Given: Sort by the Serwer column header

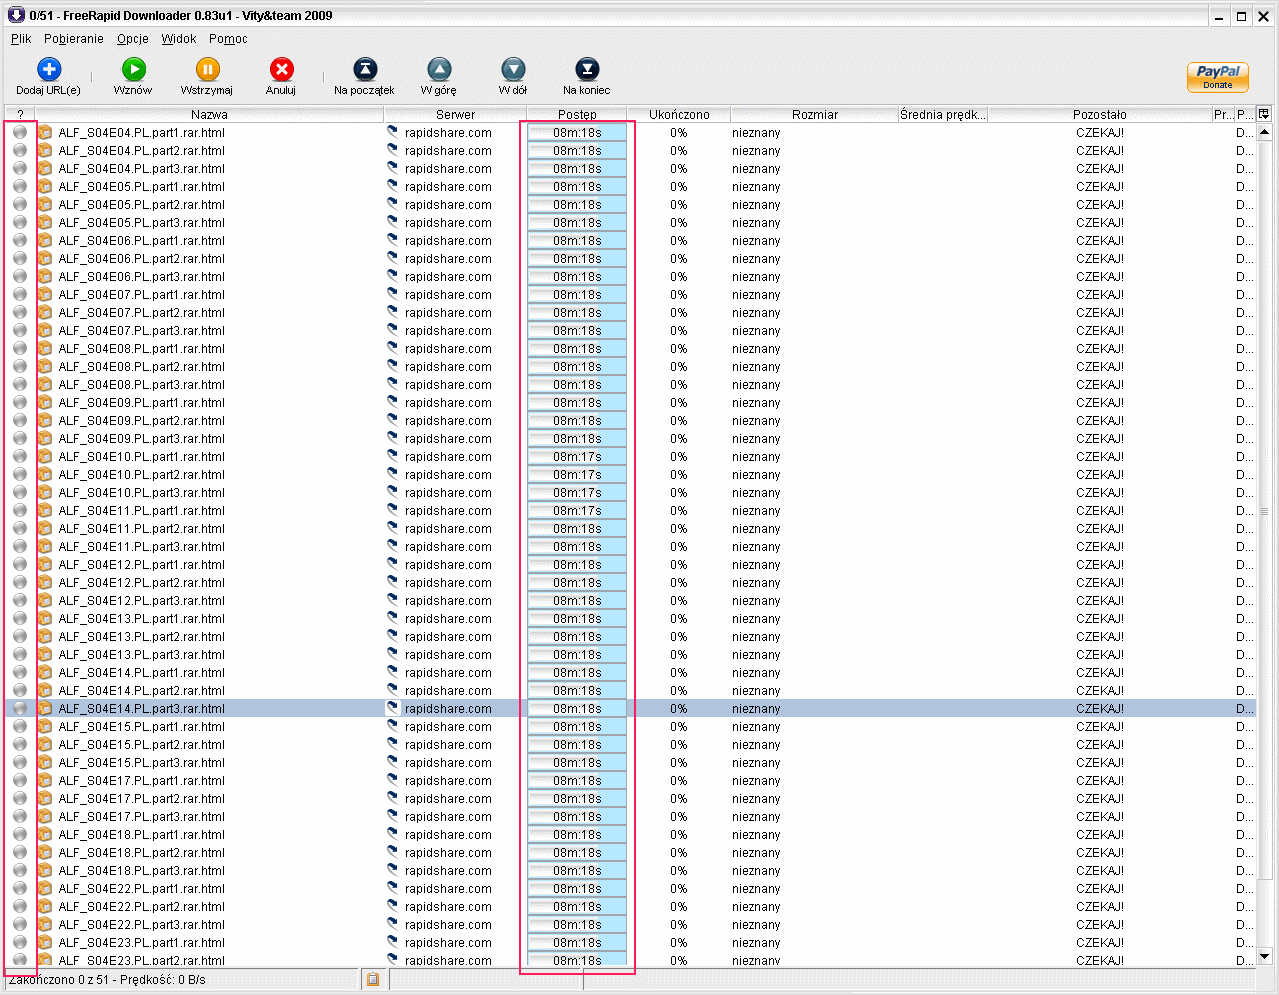Looking at the screenshot, I should pos(455,115).
